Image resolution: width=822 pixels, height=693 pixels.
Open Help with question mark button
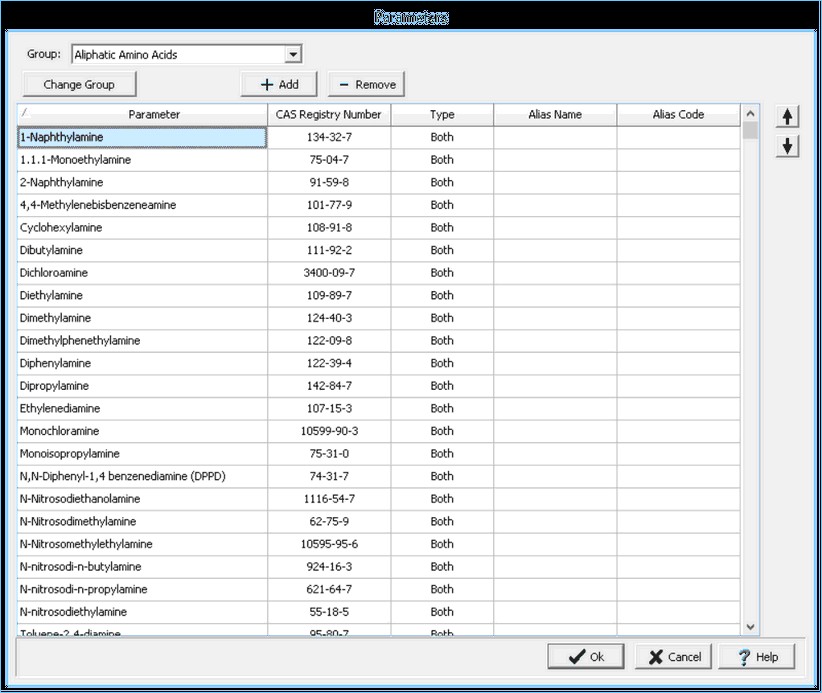[x=757, y=657]
